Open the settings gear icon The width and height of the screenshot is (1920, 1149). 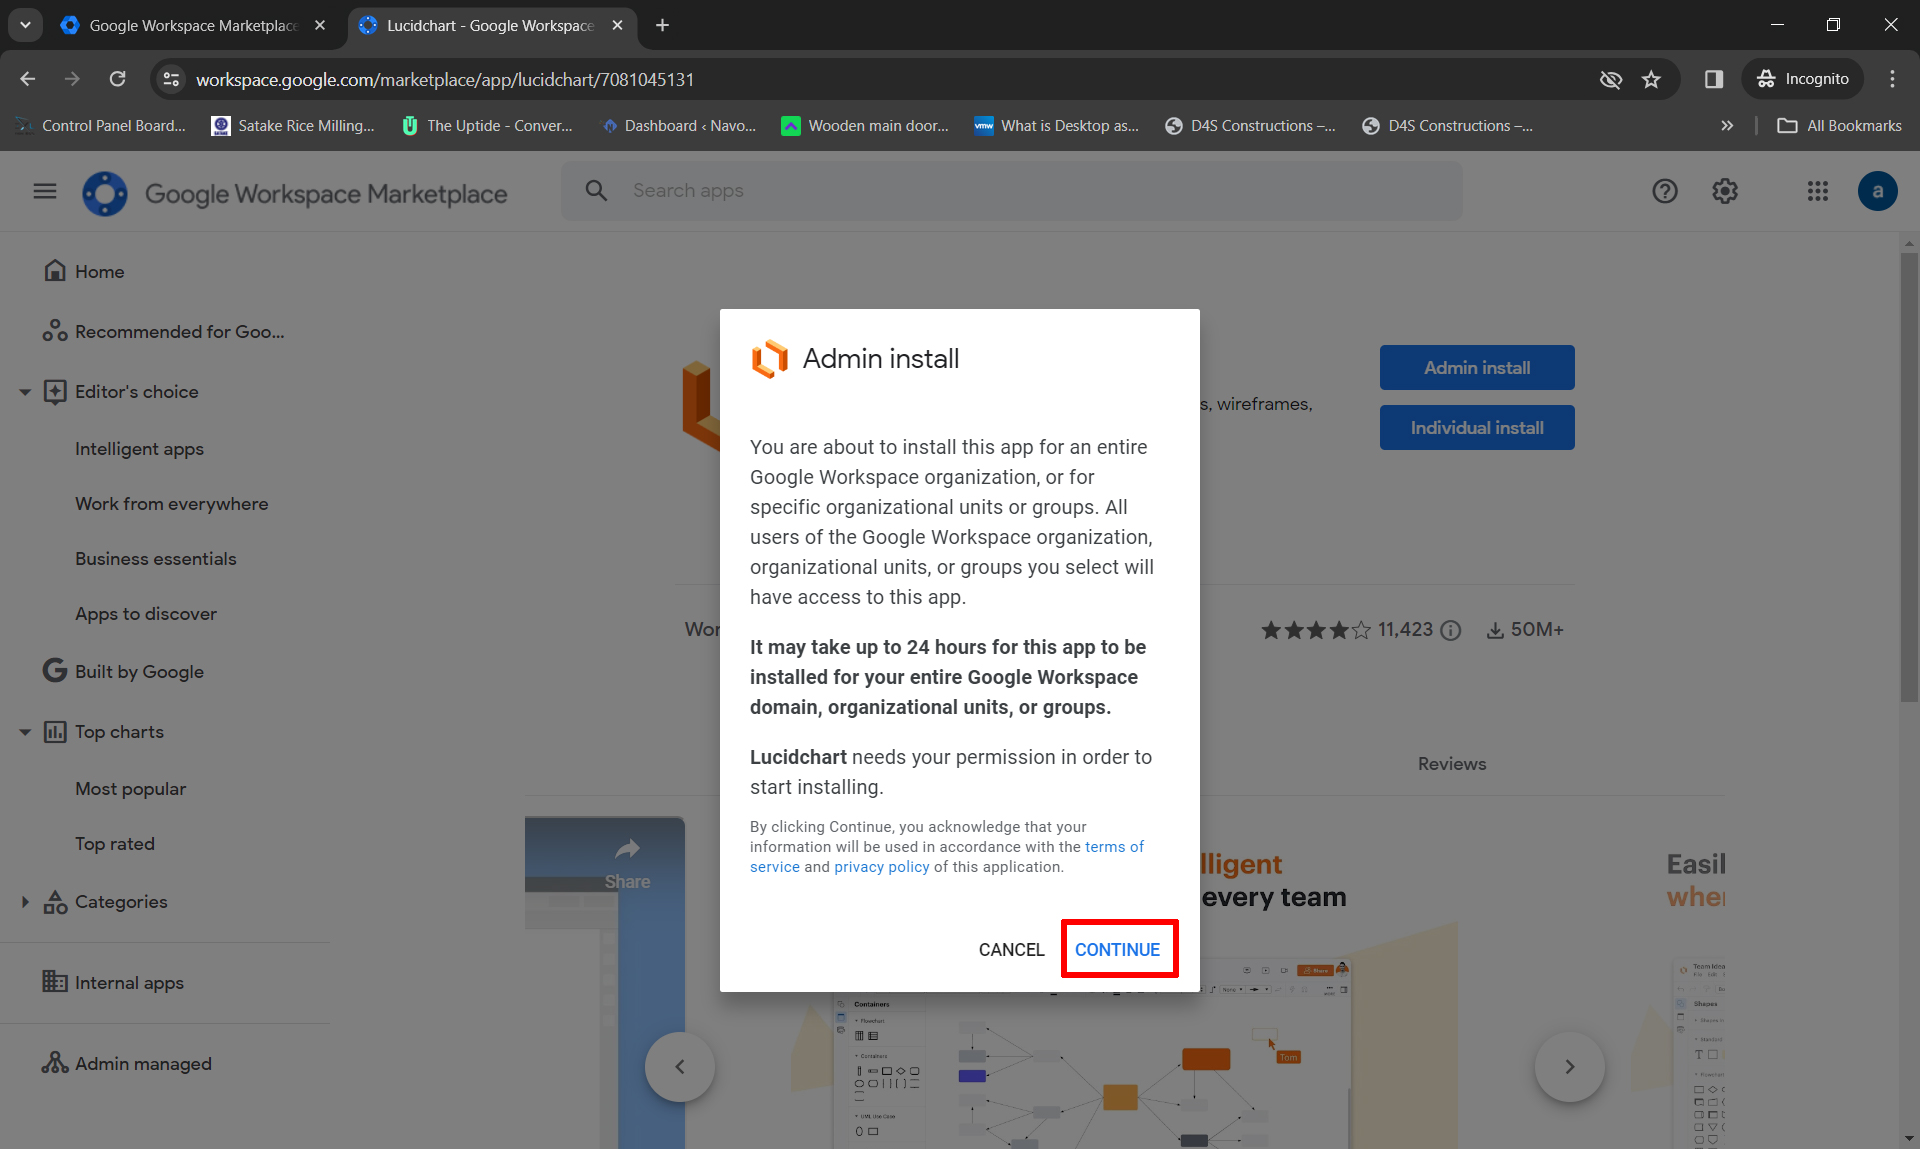click(1725, 191)
